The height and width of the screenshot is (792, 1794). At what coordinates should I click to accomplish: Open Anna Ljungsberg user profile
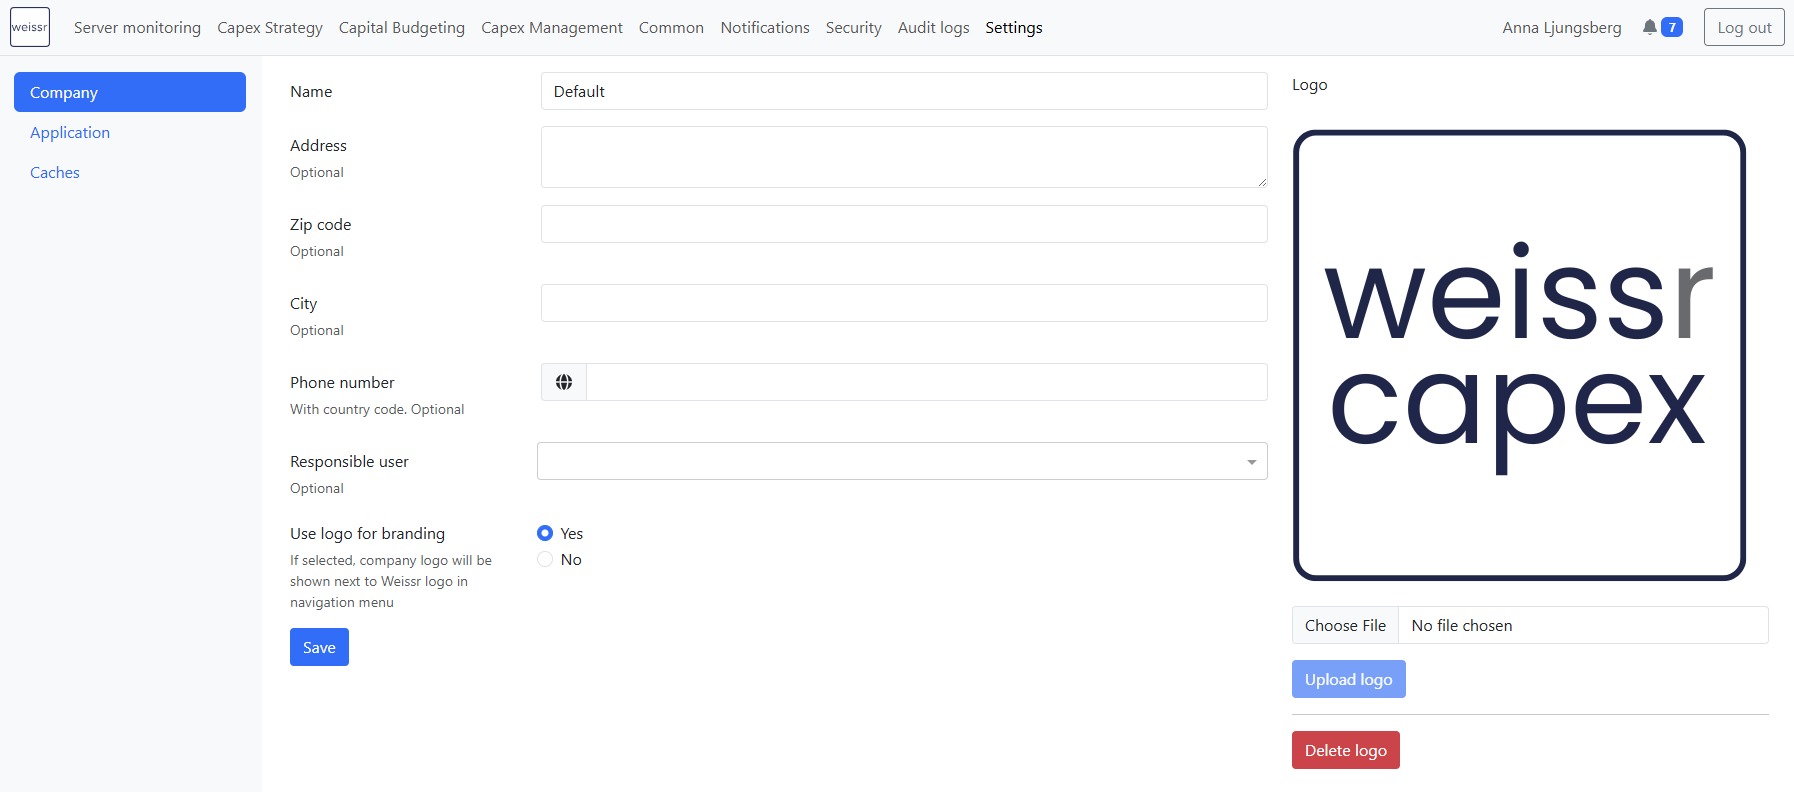click(x=1562, y=27)
